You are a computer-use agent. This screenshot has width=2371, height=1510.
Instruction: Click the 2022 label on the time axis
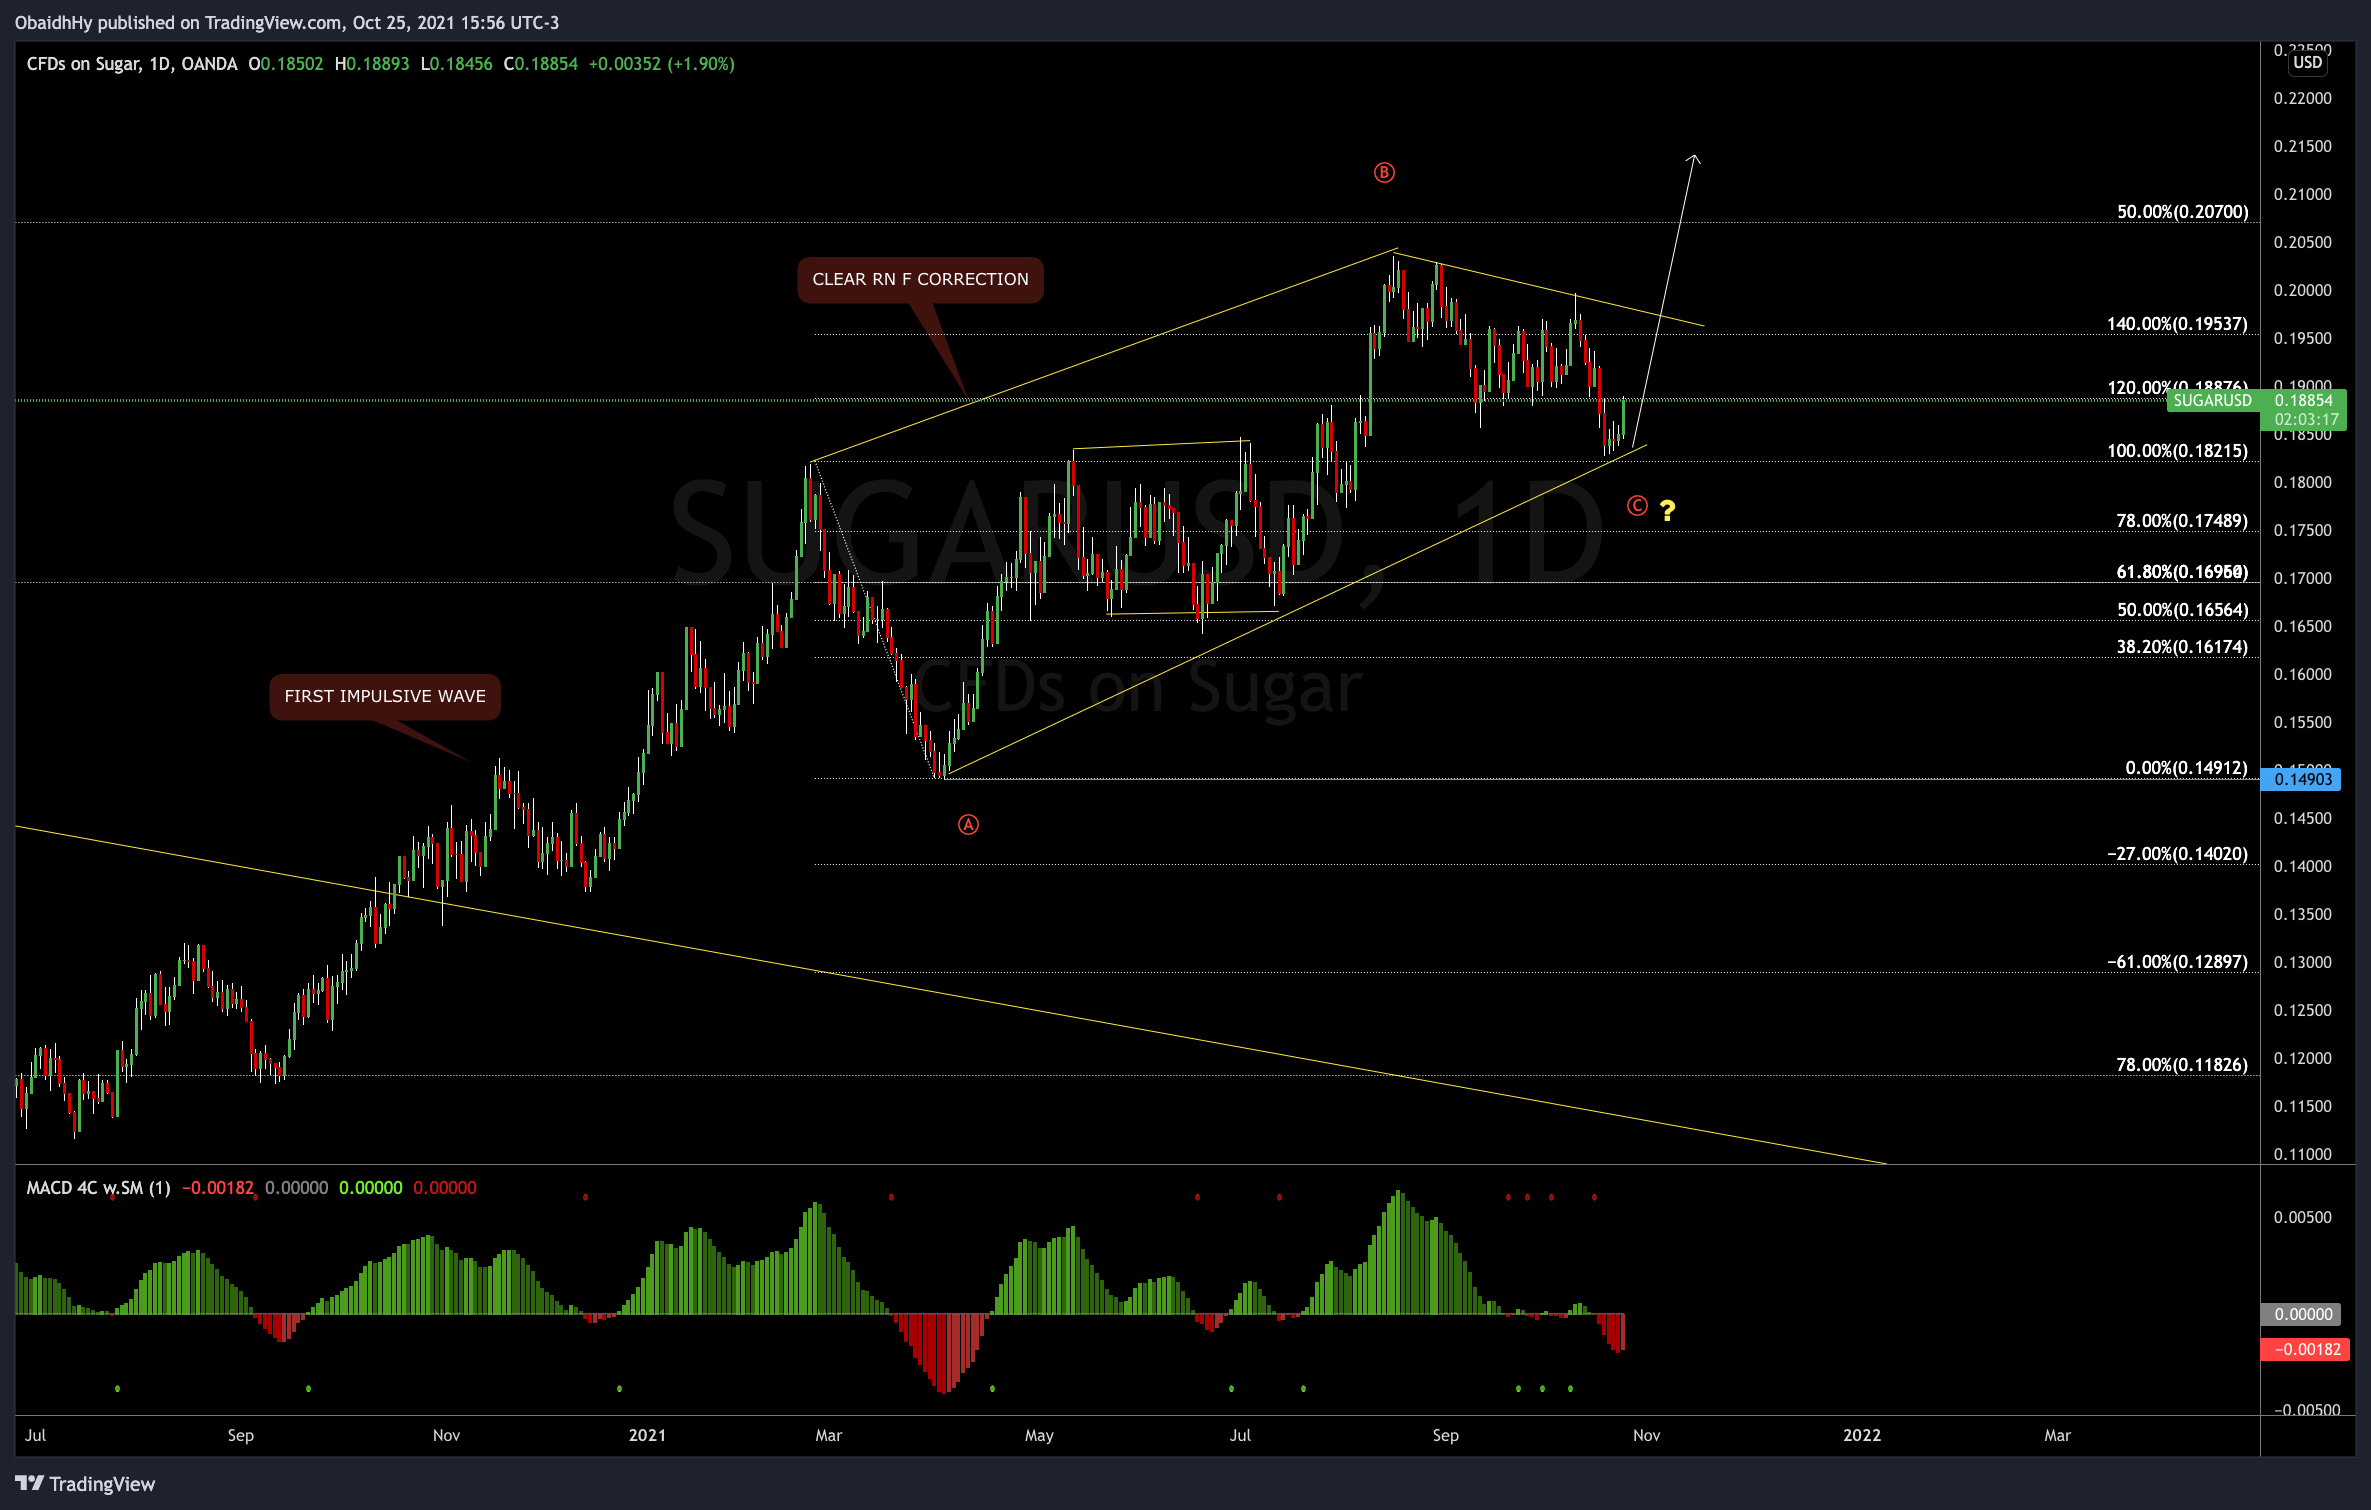click(x=1862, y=1435)
